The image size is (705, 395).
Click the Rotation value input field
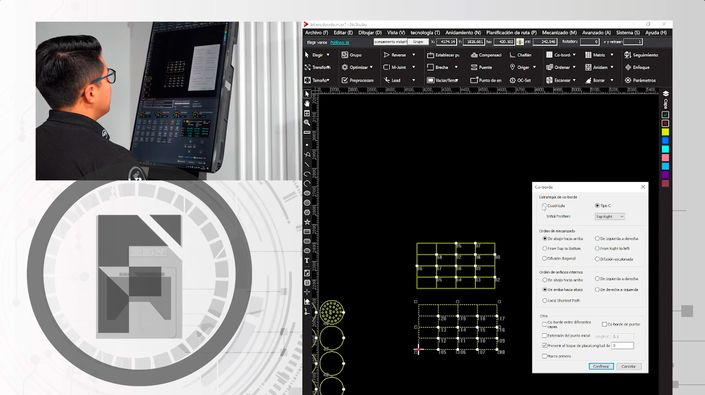(589, 42)
